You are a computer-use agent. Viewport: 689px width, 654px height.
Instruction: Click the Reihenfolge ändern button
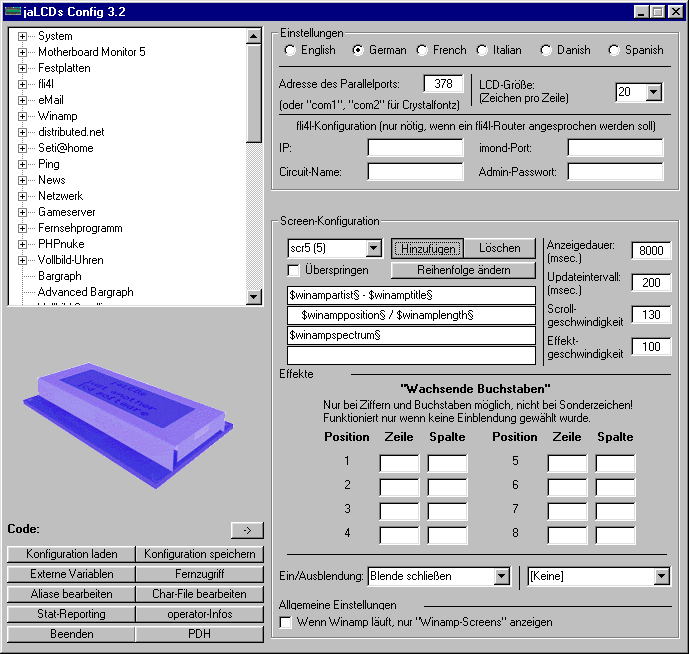464,270
